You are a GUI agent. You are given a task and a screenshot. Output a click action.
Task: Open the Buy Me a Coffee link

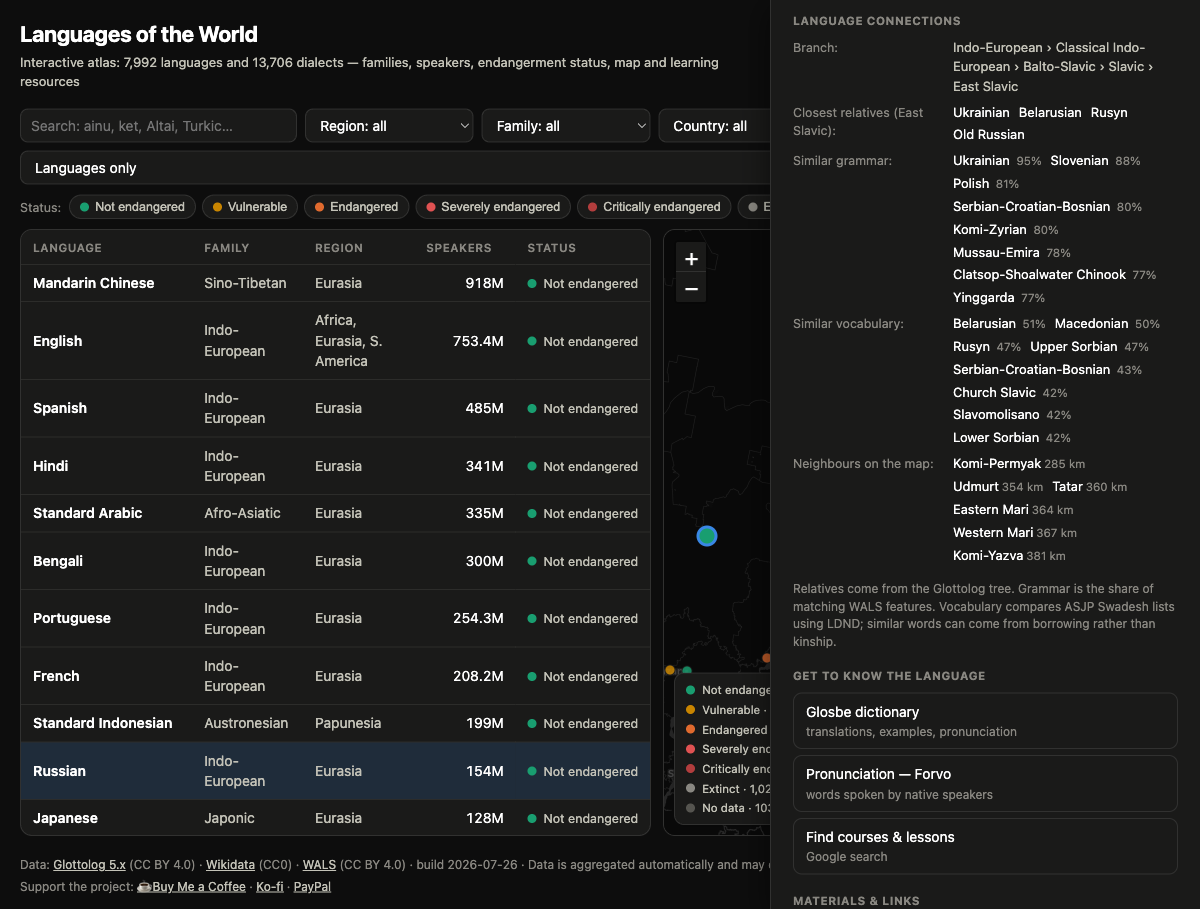point(191,886)
